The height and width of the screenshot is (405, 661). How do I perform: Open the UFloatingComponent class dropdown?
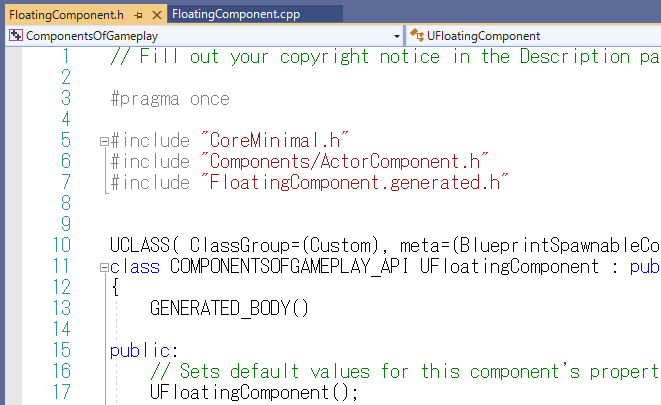click(535, 36)
